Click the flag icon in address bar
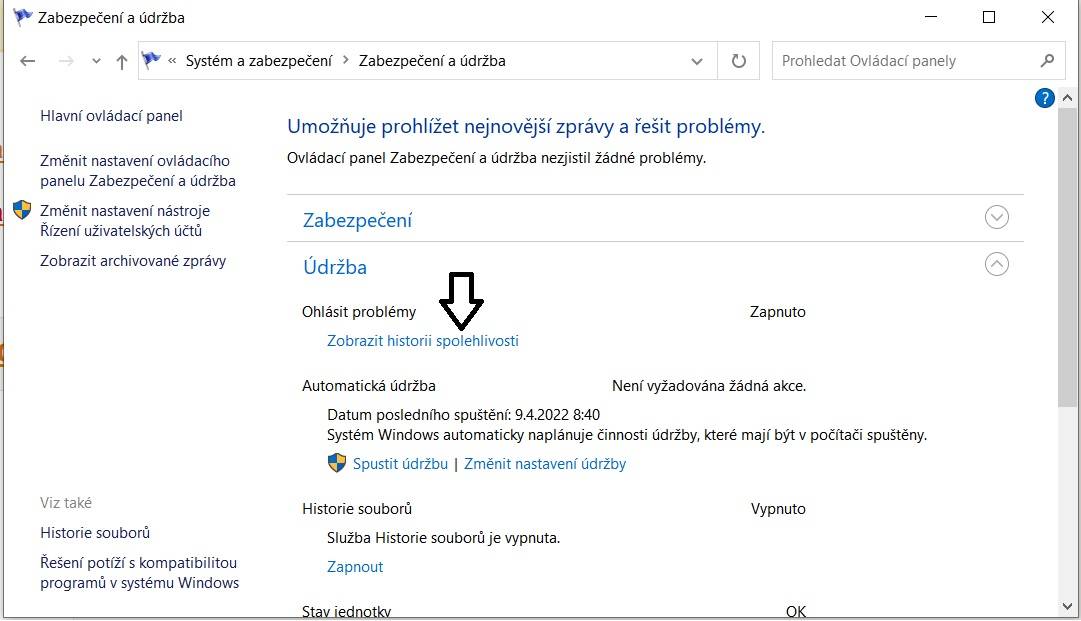Screen dimensions: 1081x621 click(x=151, y=61)
